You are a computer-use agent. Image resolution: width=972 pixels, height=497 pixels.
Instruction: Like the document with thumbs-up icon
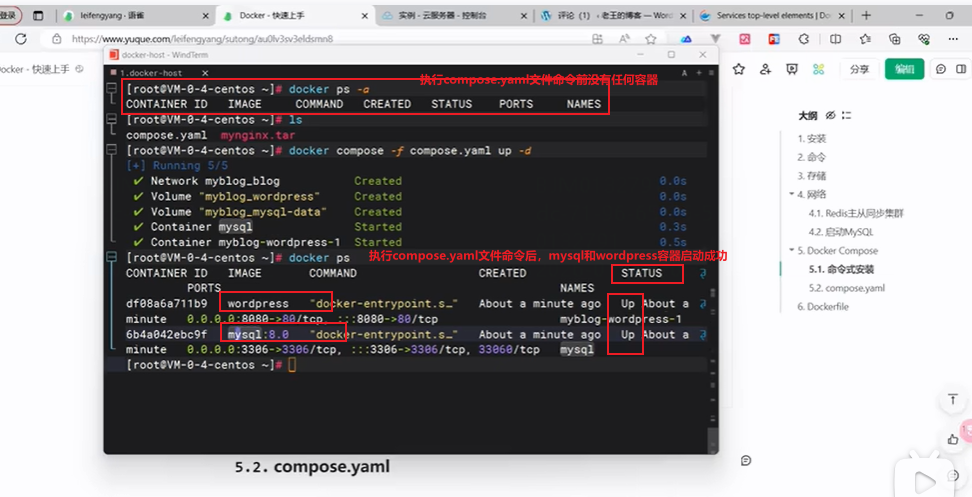(953, 439)
